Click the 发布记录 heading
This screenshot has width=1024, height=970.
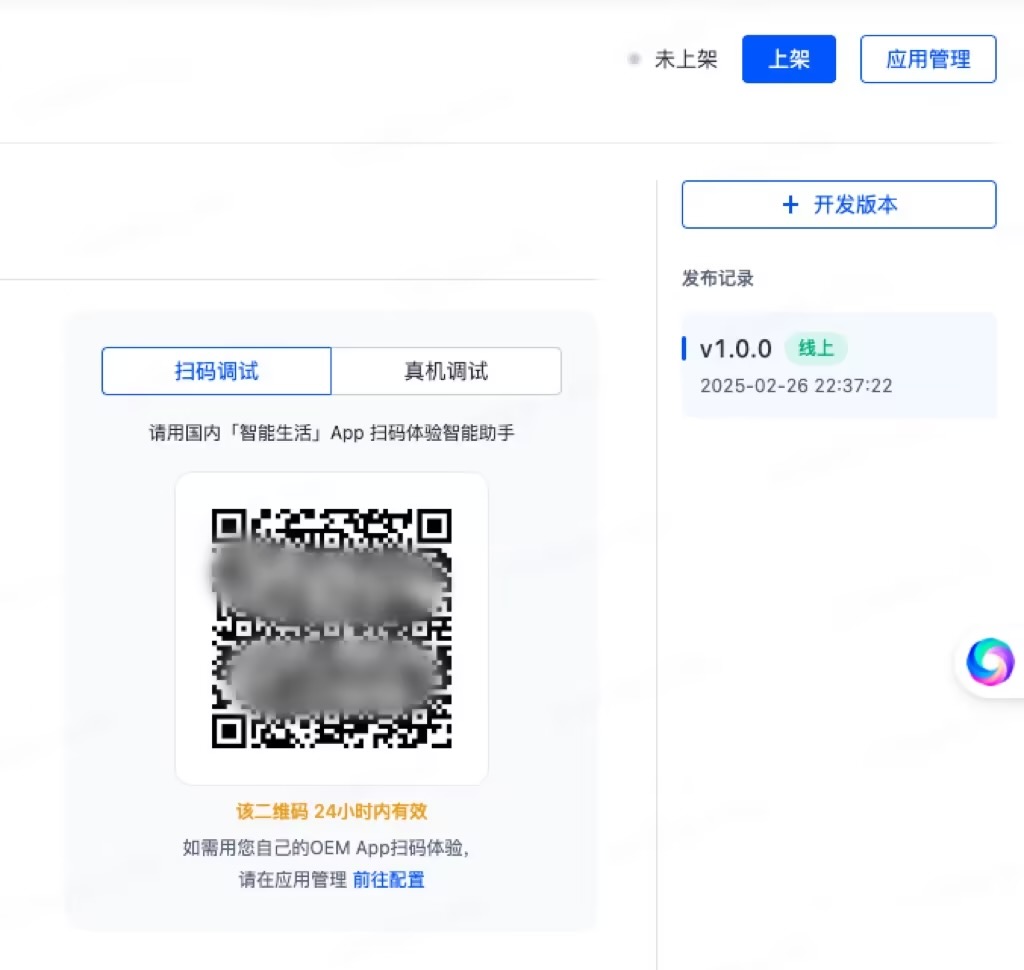pyautogui.click(x=718, y=278)
